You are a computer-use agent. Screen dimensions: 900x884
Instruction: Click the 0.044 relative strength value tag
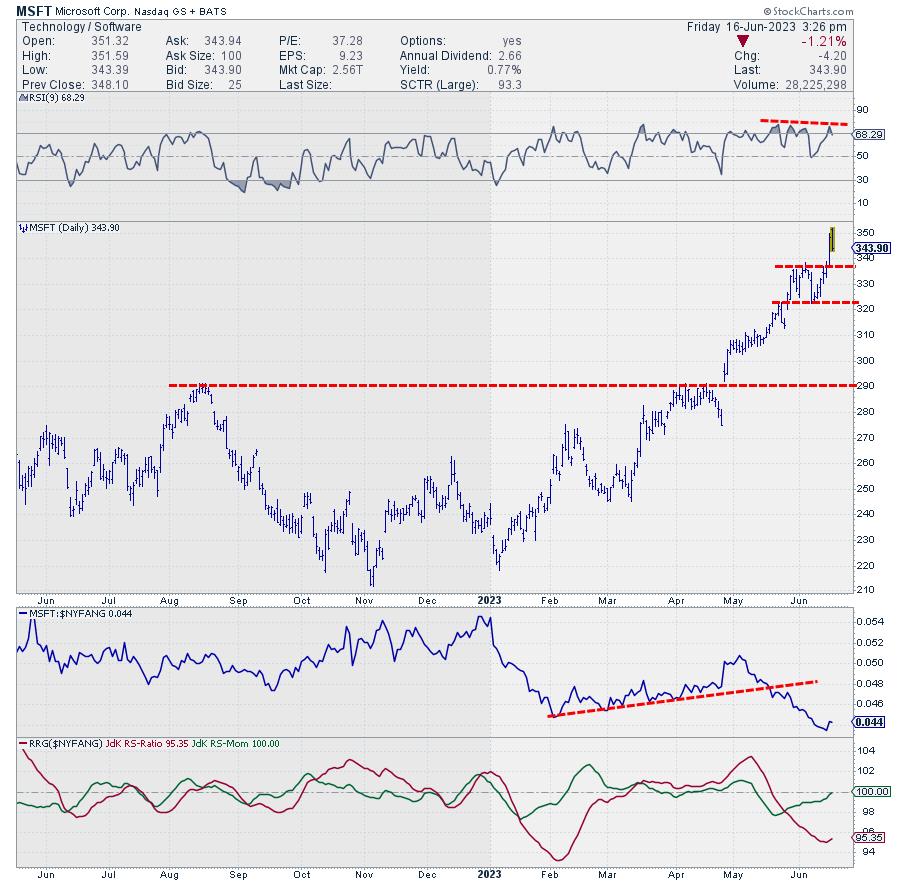pyautogui.click(x=866, y=723)
